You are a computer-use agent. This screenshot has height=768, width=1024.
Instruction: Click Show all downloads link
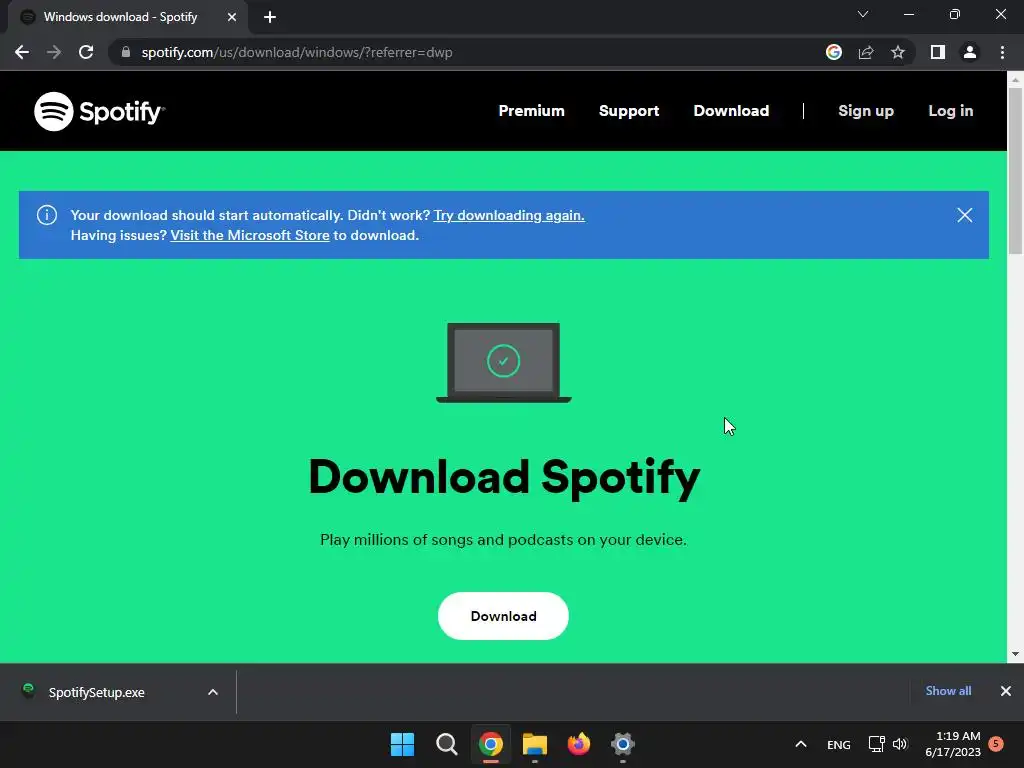948,691
